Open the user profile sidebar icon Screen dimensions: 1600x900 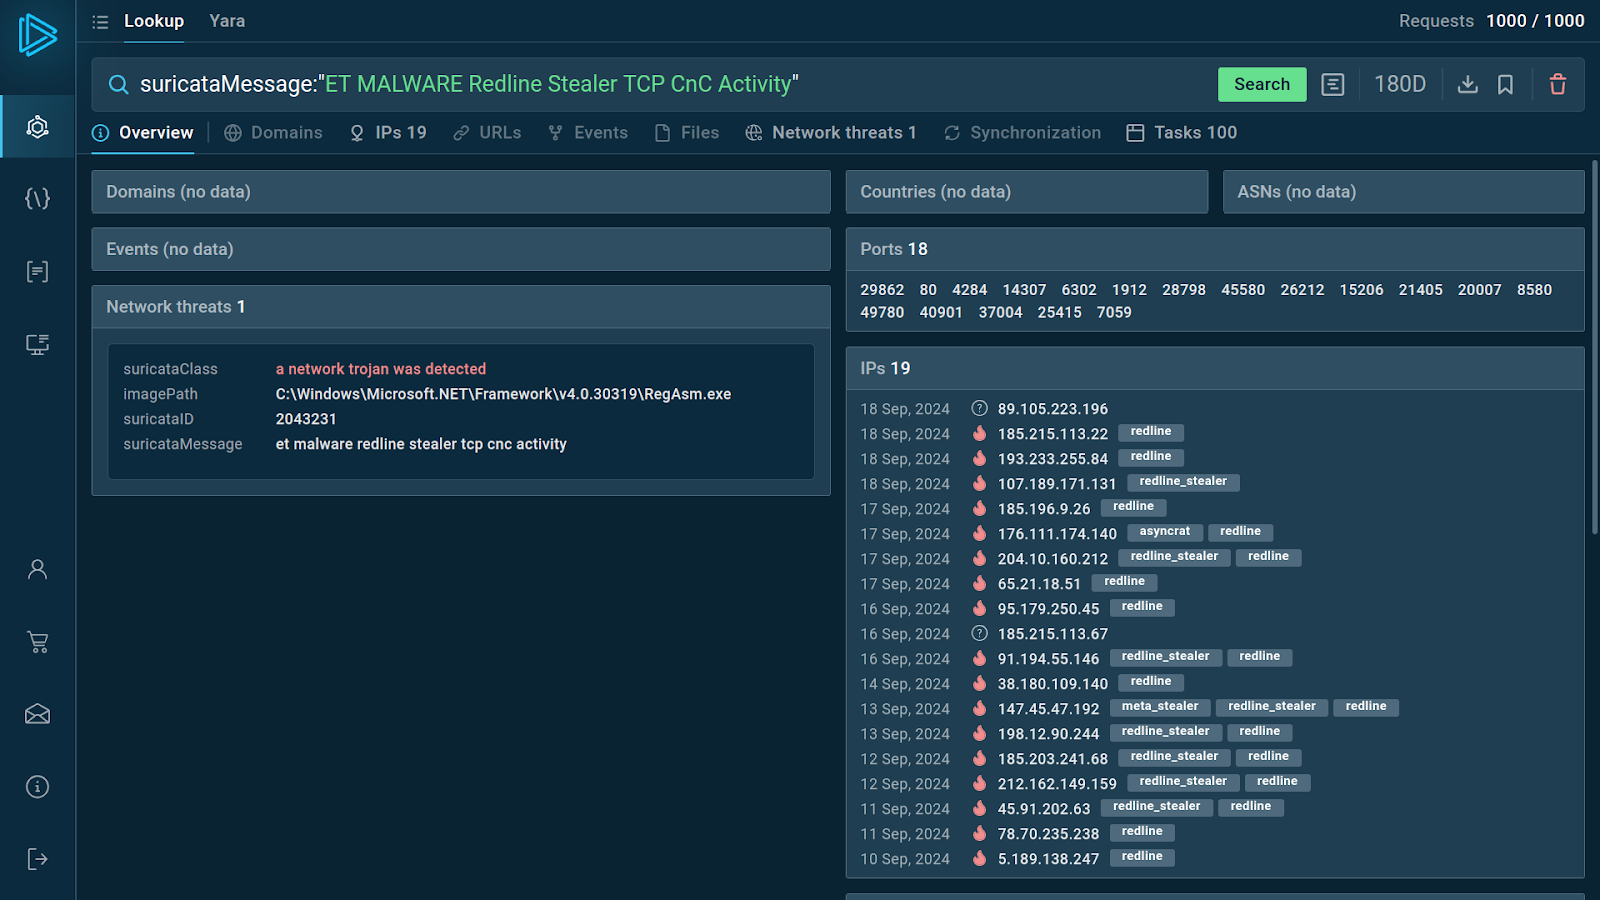(x=37, y=569)
